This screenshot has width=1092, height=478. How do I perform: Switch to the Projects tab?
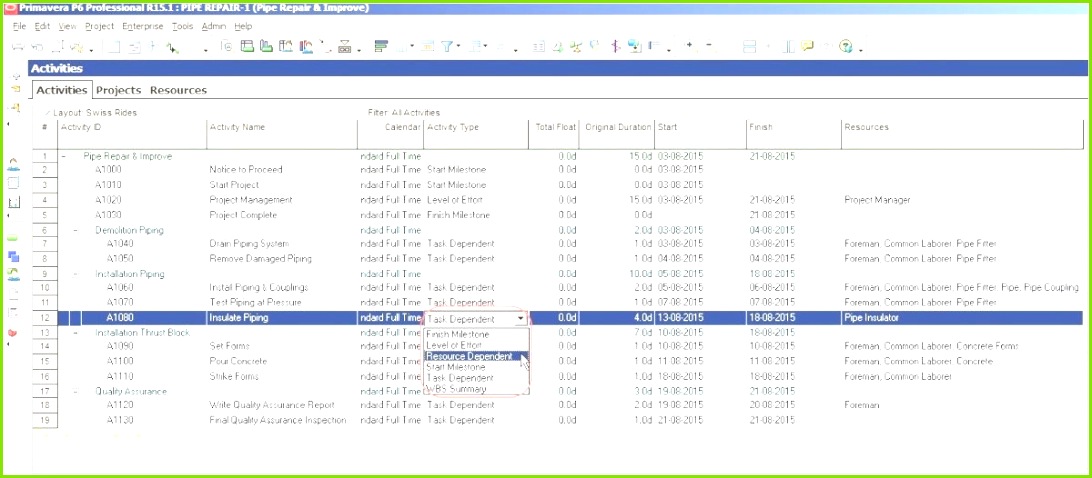click(118, 90)
